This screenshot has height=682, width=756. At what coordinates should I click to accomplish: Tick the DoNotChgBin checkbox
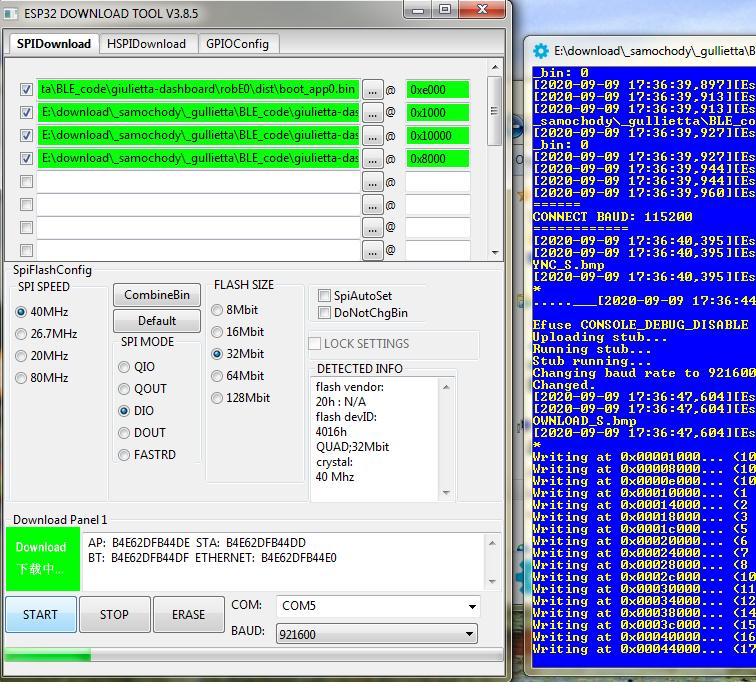click(324, 313)
